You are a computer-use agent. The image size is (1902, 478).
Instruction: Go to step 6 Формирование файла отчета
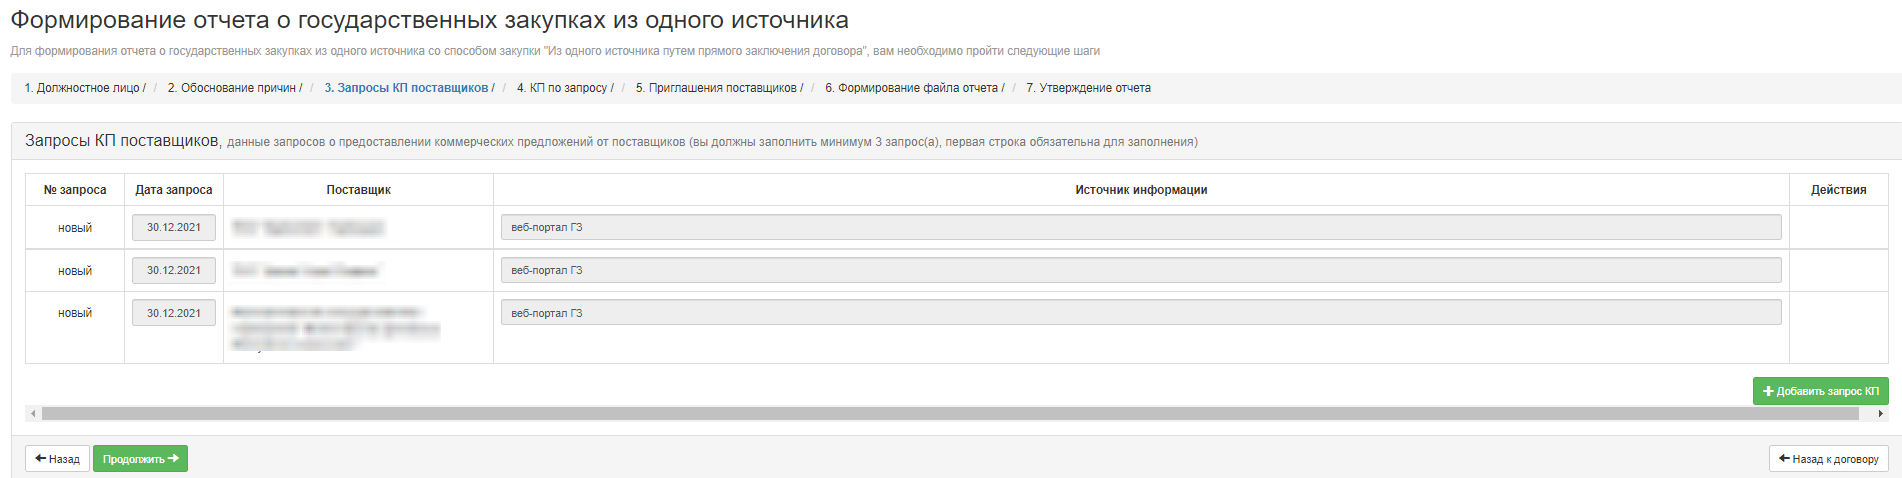tap(911, 88)
